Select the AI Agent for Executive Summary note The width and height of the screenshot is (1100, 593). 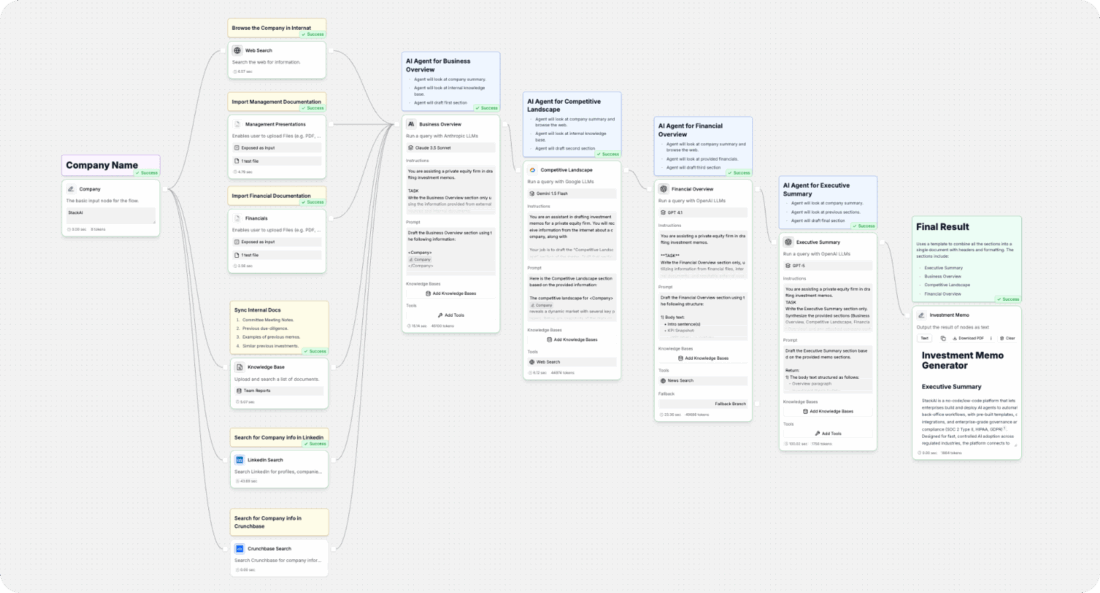828,203
